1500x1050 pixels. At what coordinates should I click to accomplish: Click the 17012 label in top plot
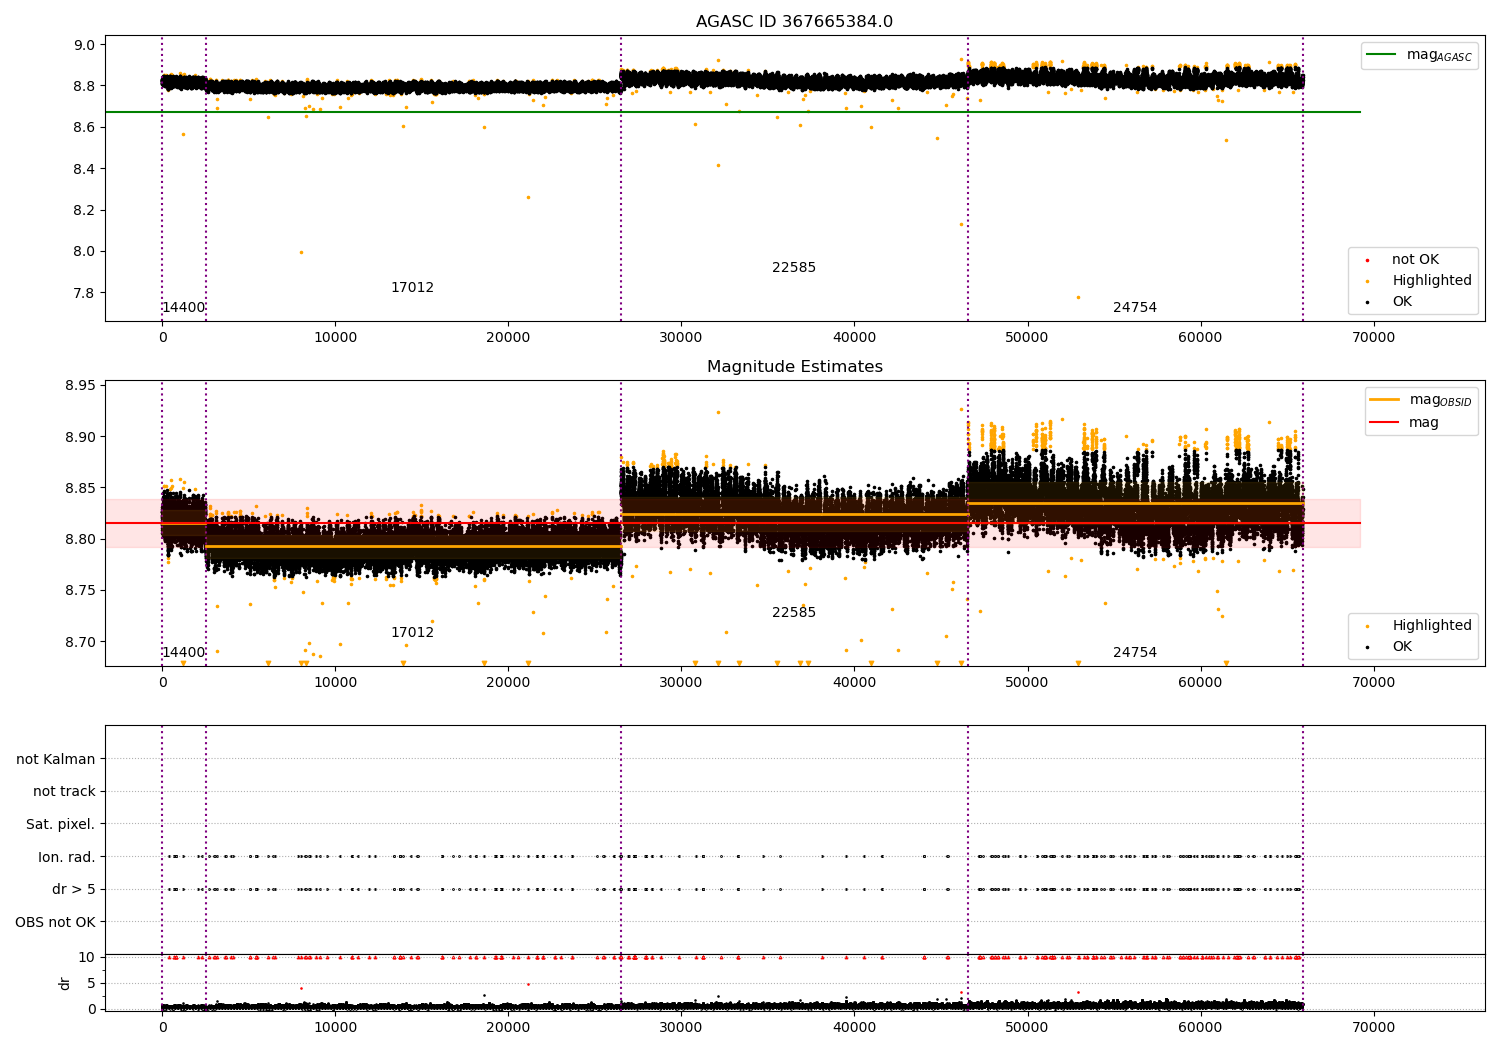(412, 288)
